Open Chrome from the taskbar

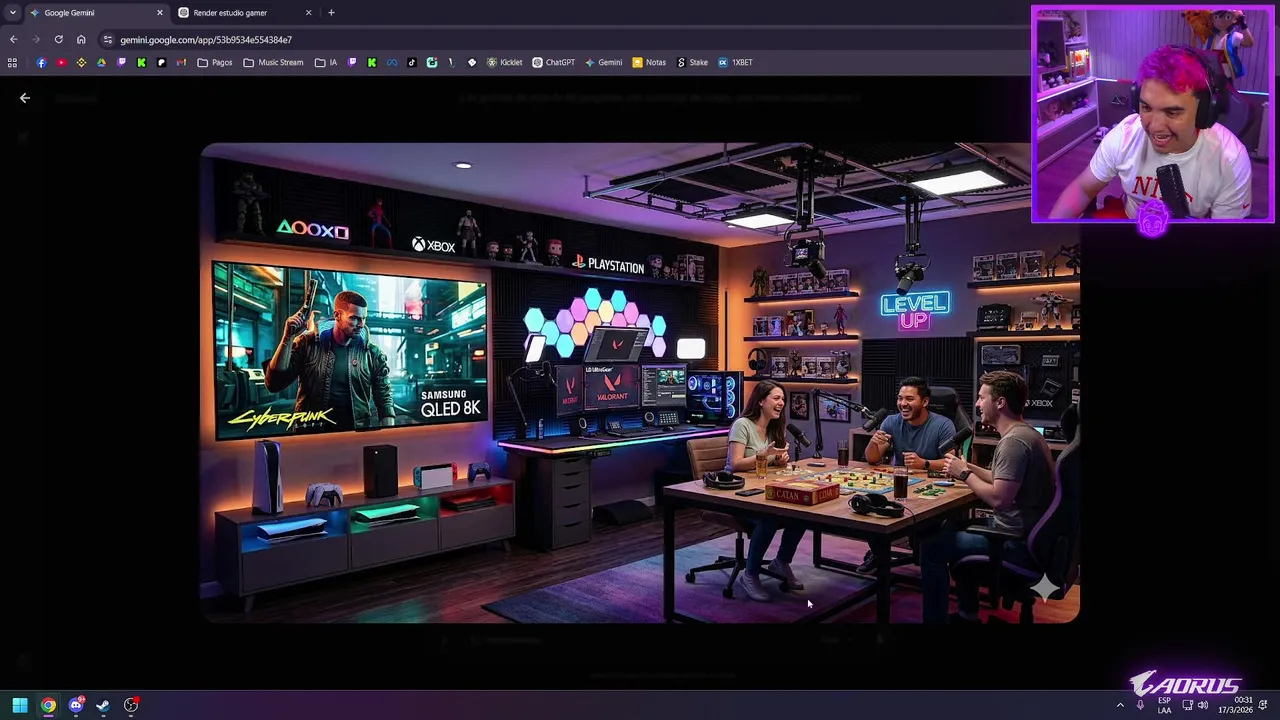click(48, 705)
